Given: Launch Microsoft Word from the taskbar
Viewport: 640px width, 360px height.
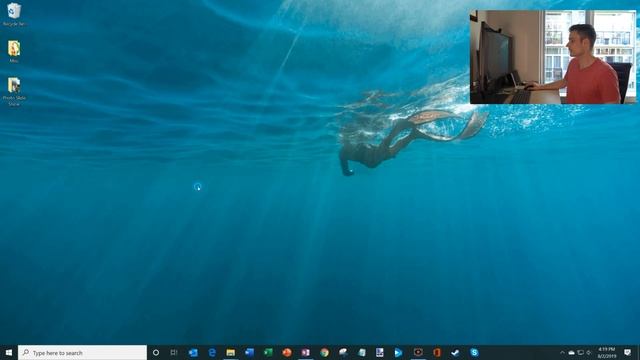Looking at the screenshot, I should click(249, 353).
